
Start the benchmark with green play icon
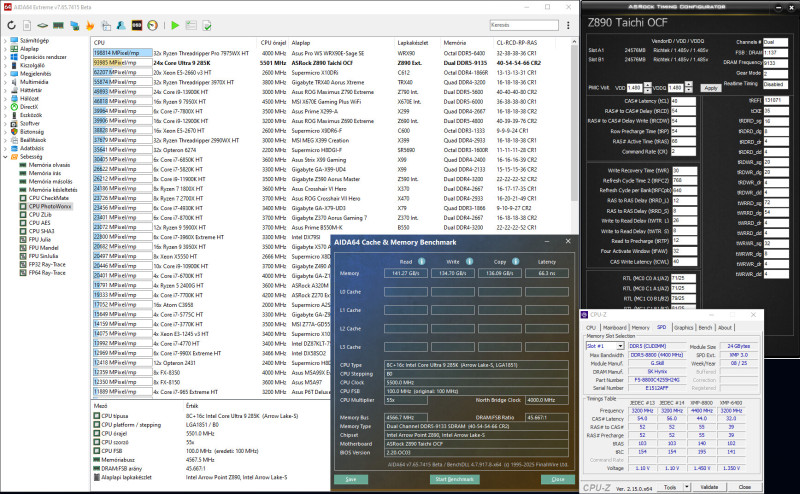(175, 25)
